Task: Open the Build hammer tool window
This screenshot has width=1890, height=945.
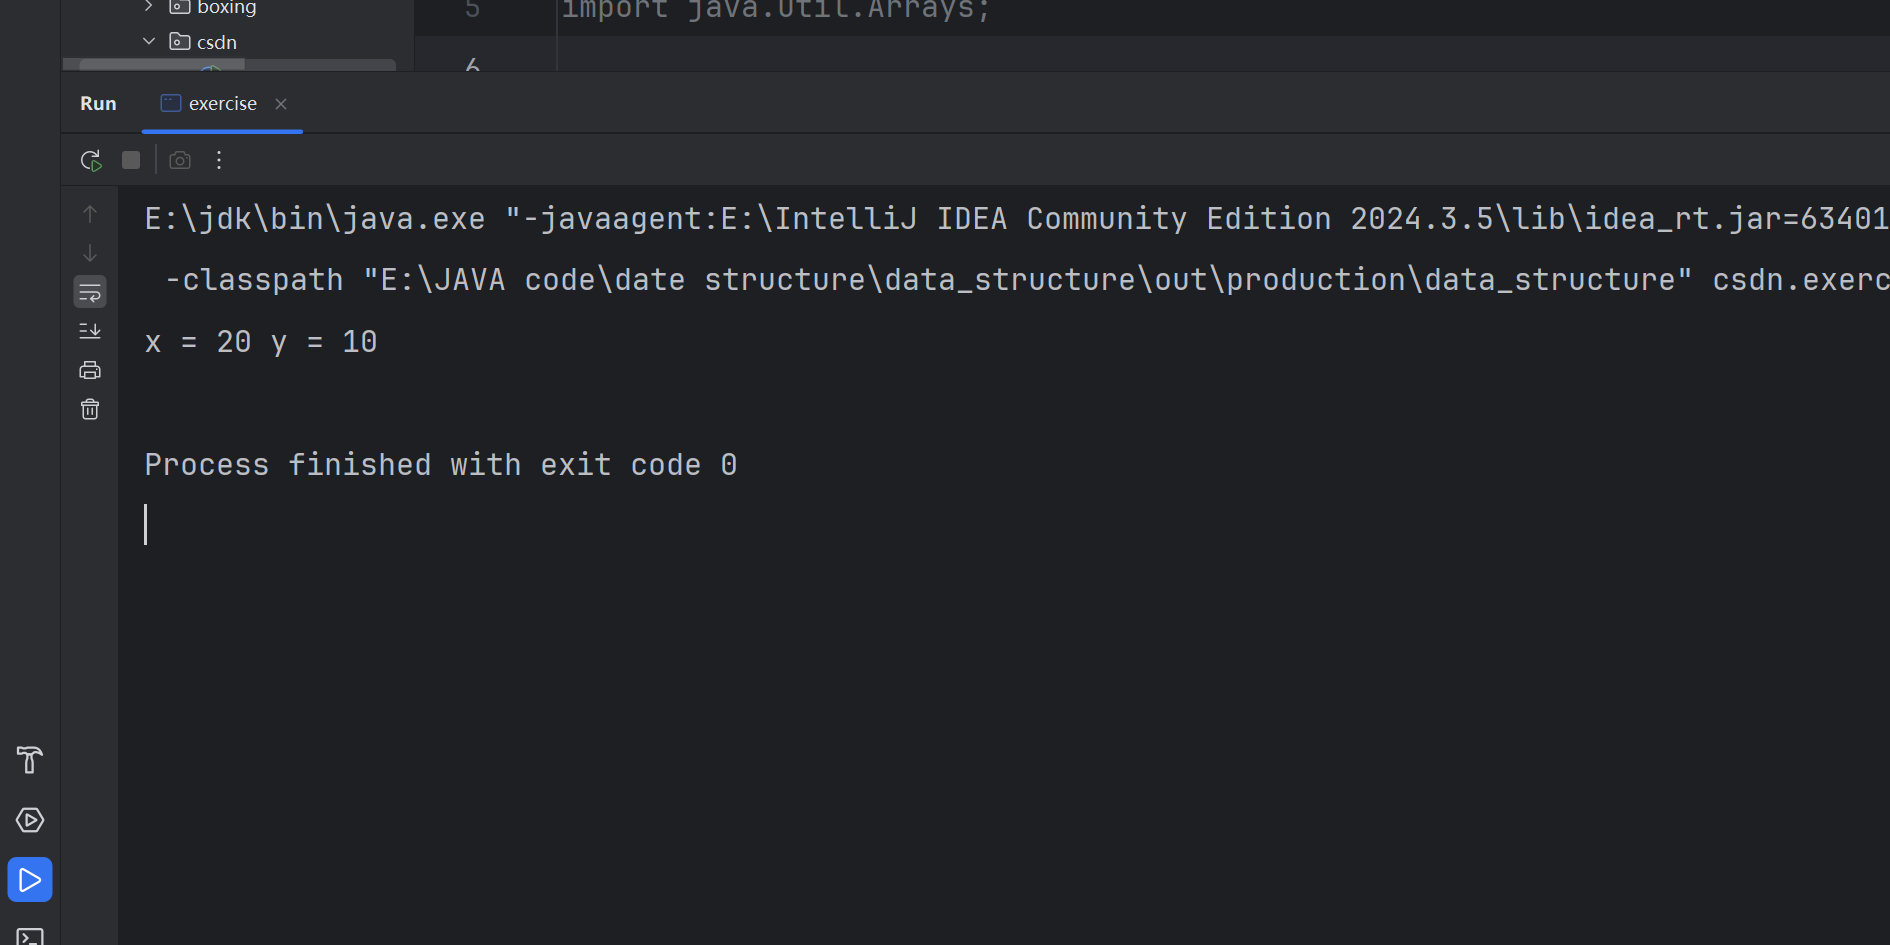Action: click(30, 760)
